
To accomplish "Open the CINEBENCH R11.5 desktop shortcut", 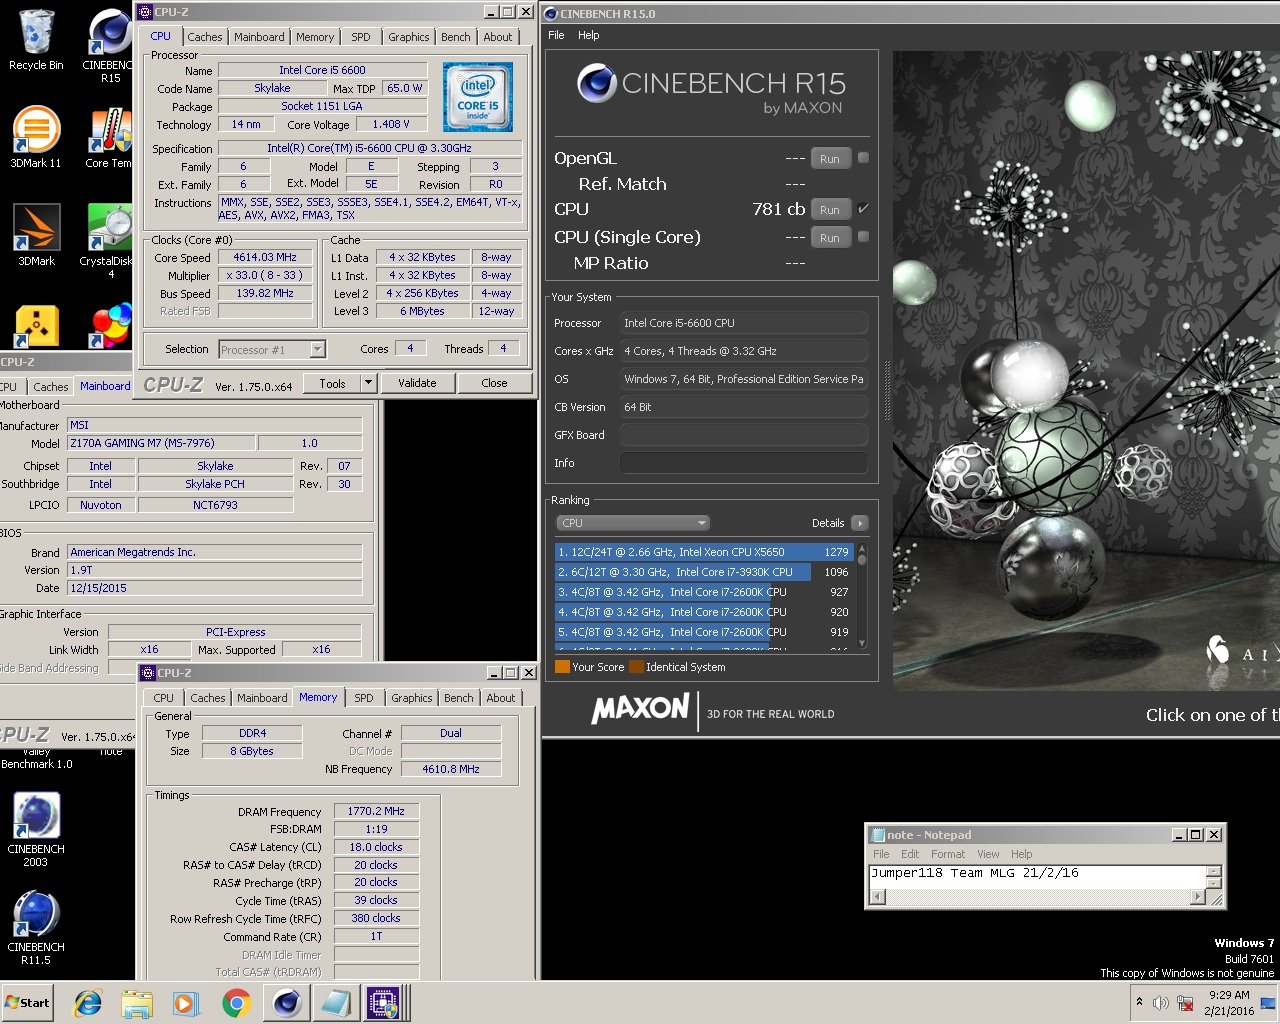I will pos(36,928).
